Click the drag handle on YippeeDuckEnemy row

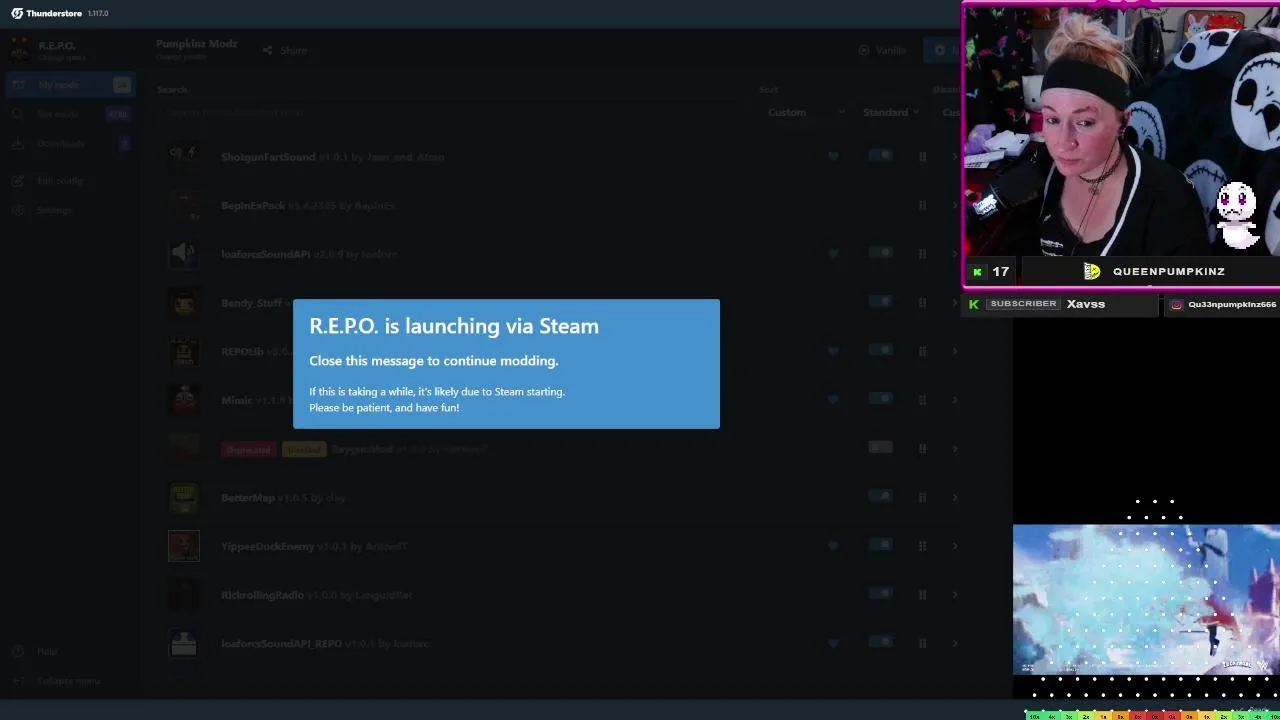click(x=922, y=545)
